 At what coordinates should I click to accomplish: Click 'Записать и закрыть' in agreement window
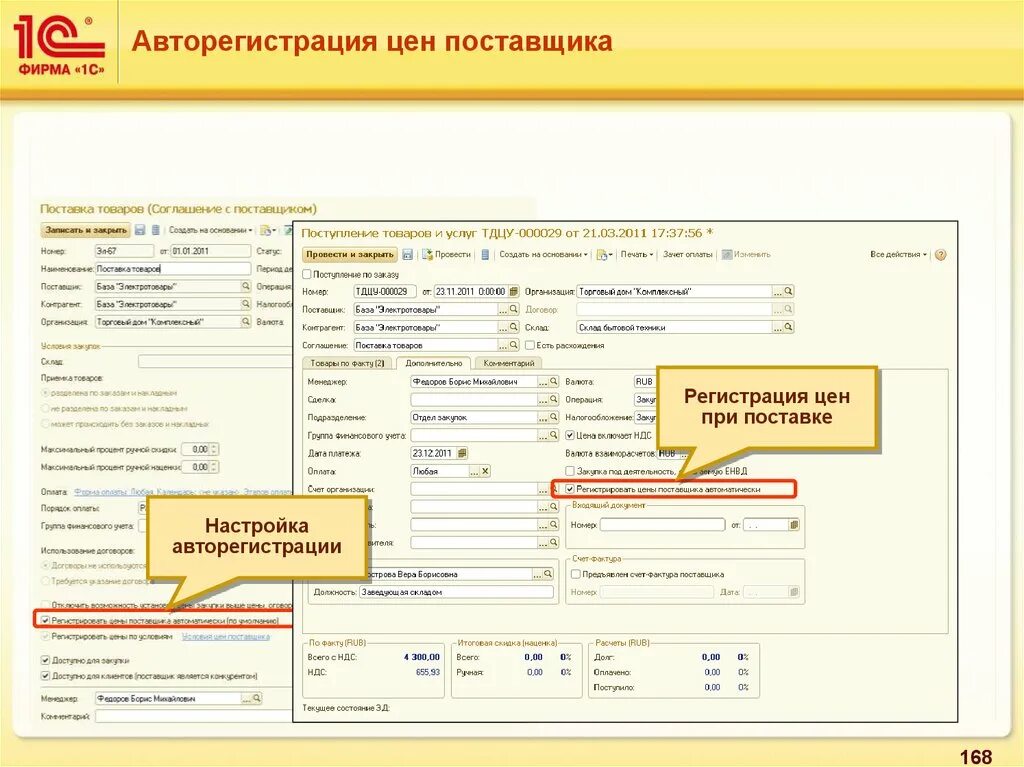[x=86, y=231]
